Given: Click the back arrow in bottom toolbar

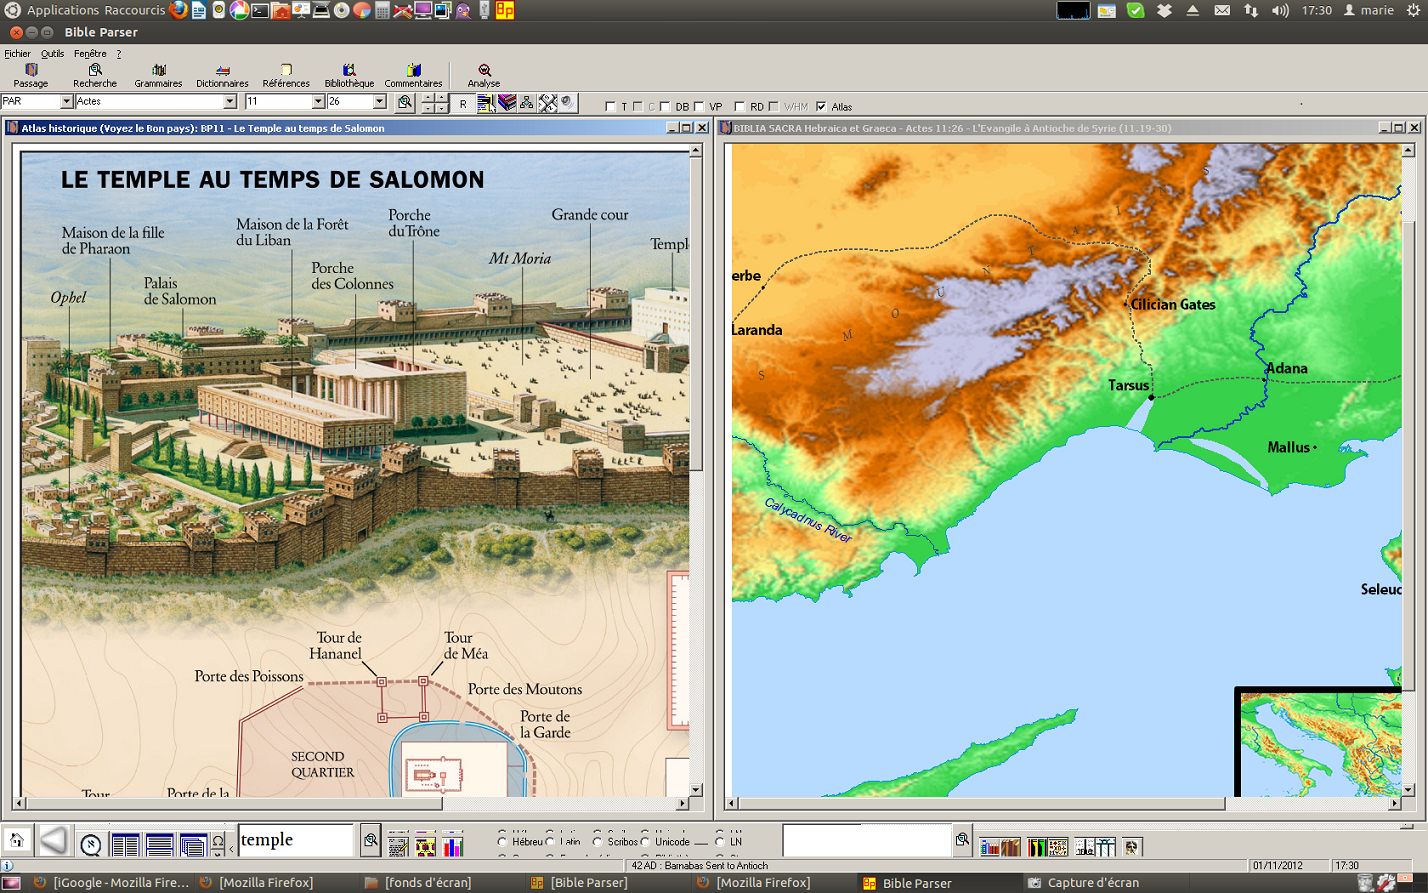Looking at the screenshot, I should tap(54, 841).
